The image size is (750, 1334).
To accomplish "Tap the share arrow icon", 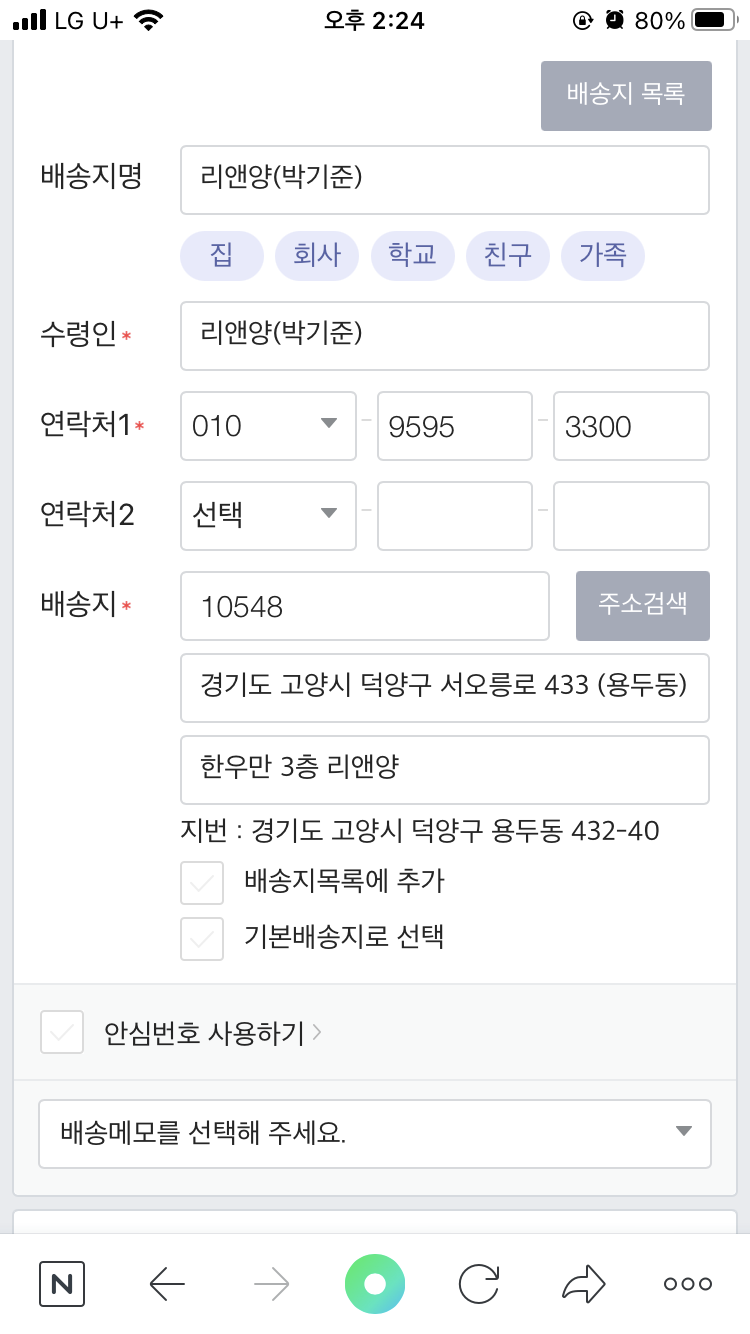I will tap(584, 1283).
